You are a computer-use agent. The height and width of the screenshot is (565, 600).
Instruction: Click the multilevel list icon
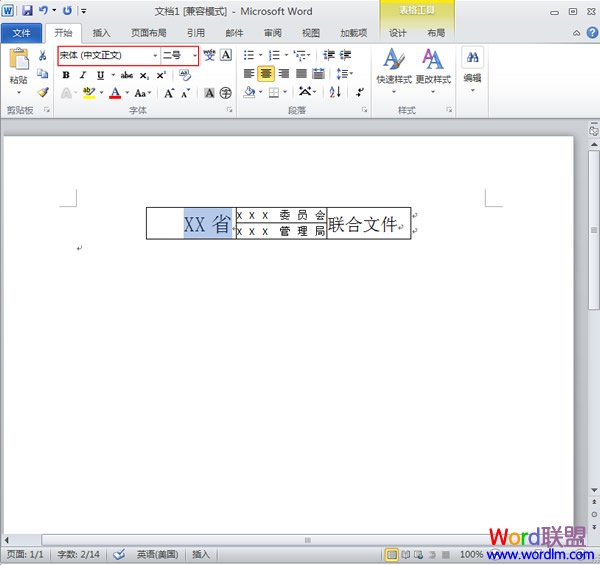(300, 55)
